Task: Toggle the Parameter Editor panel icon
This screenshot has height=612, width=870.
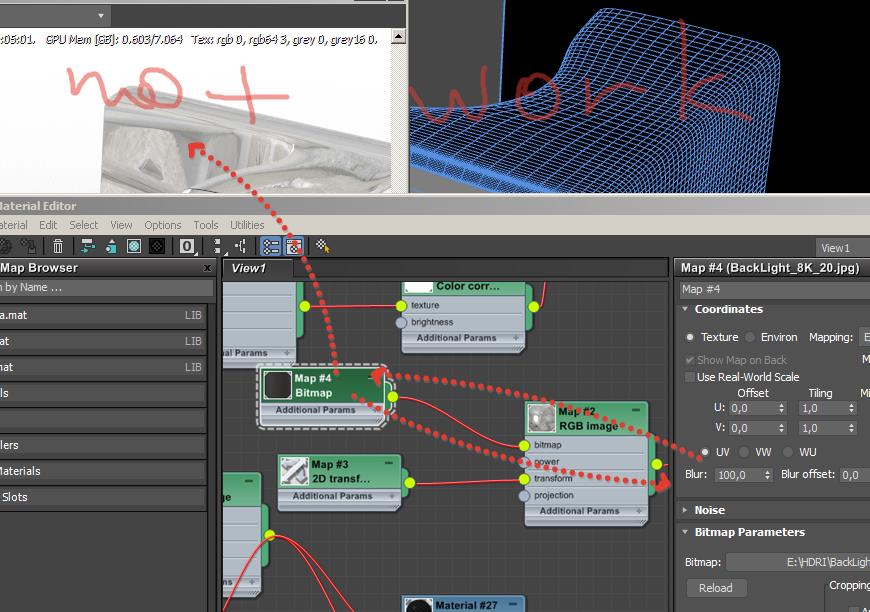Action: coord(294,246)
